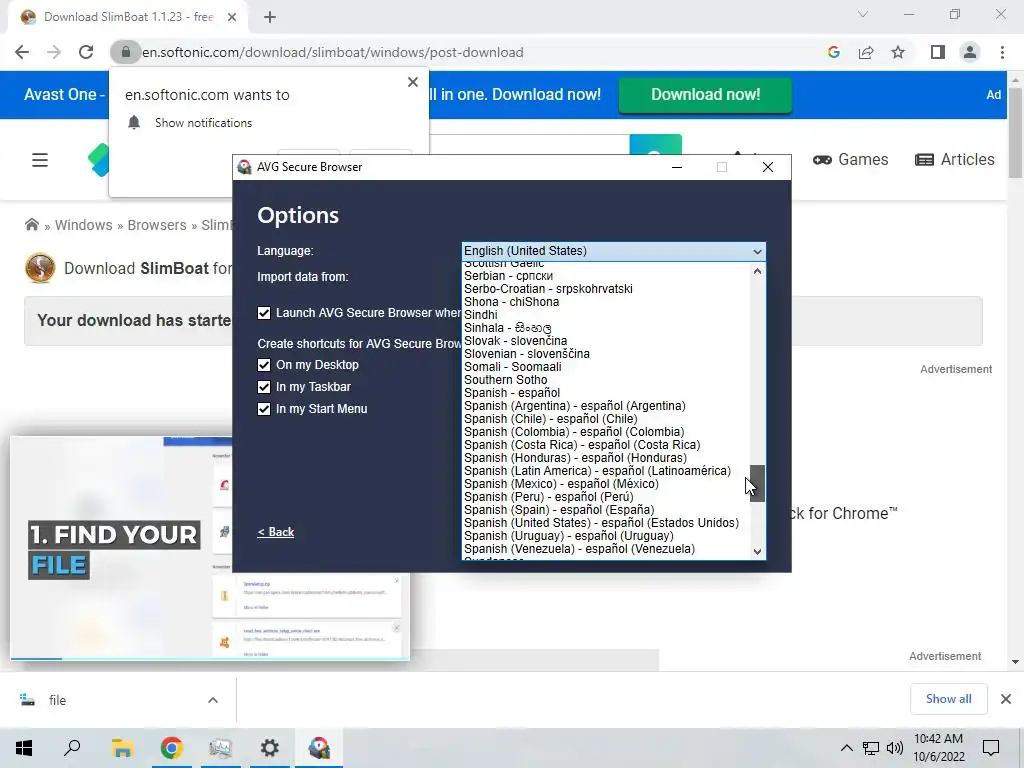Open Softonic hamburger menu
The image size is (1024, 768).
tap(40, 160)
